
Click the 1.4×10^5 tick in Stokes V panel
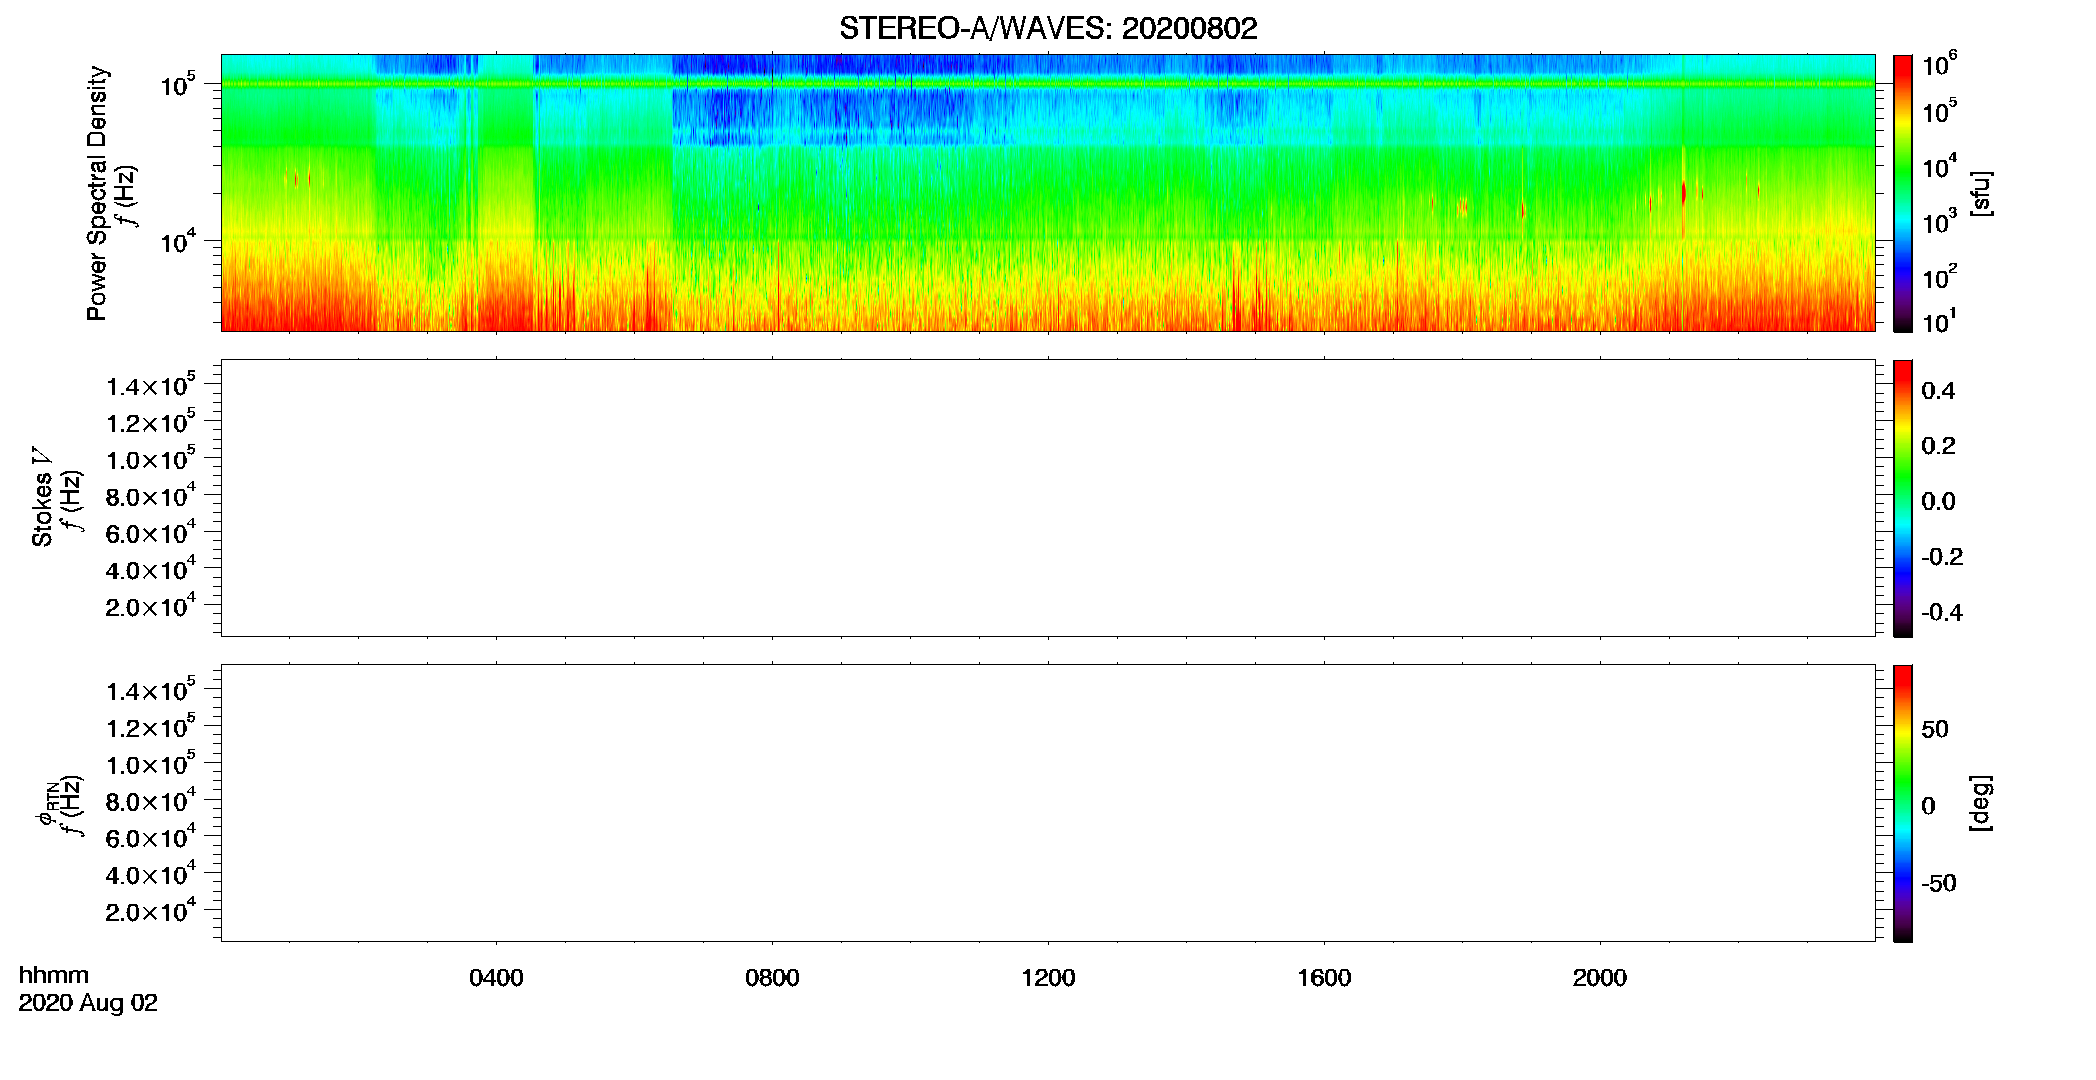click(151, 385)
